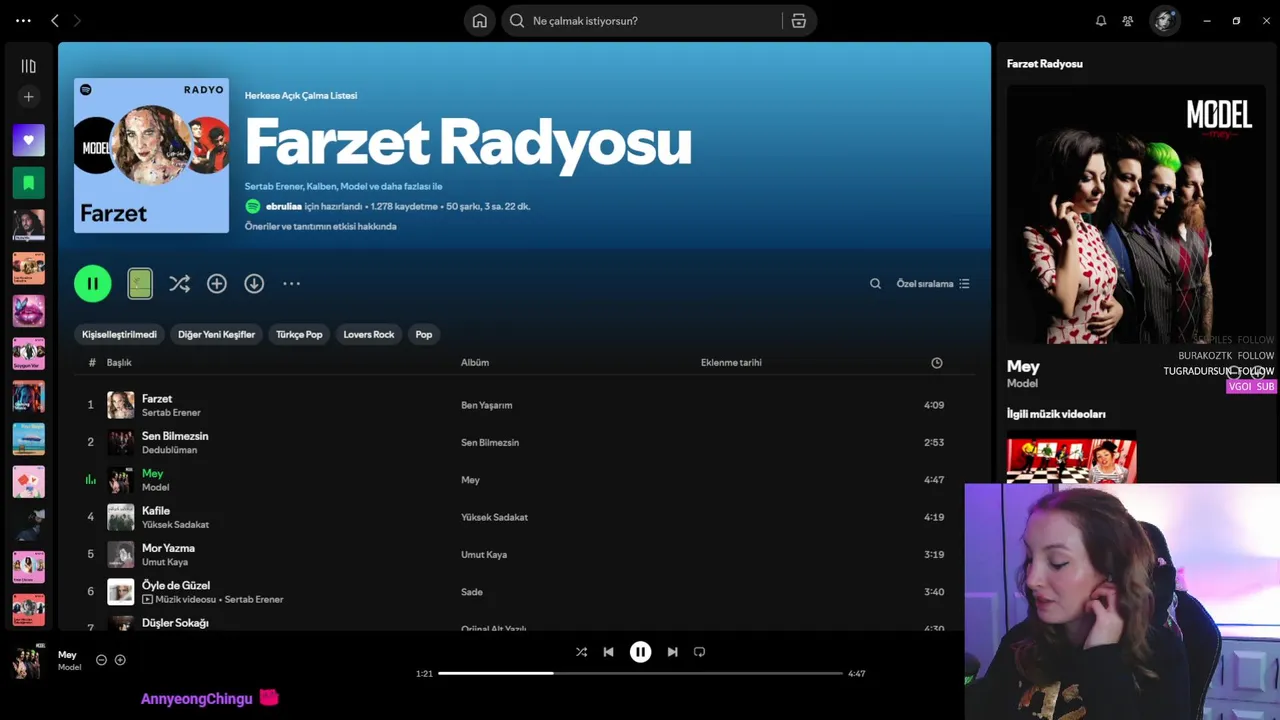Go forward with the right arrow
Image resolution: width=1280 pixels, height=720 pixels.
77,20
